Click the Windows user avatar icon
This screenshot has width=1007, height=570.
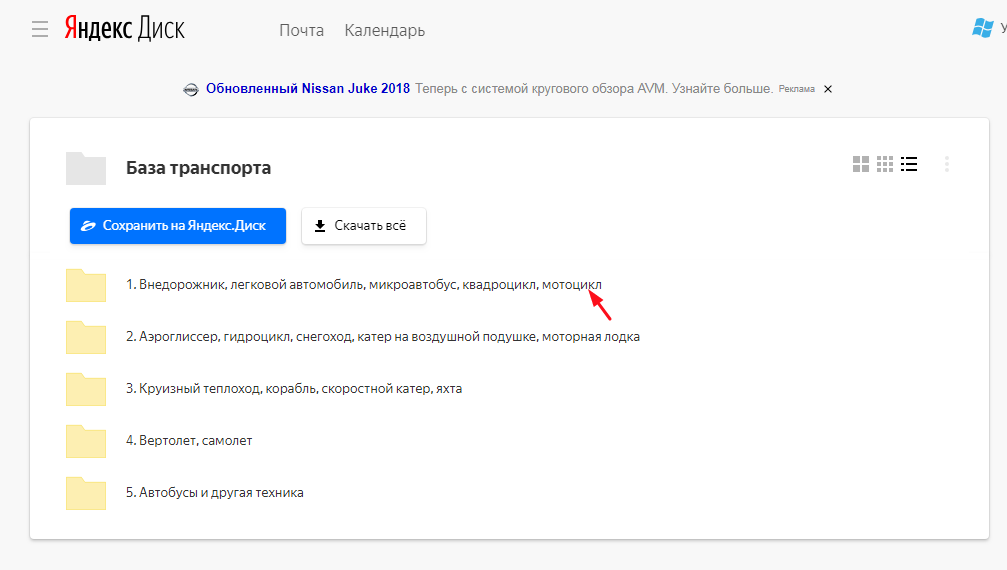(x=982, y=28)
